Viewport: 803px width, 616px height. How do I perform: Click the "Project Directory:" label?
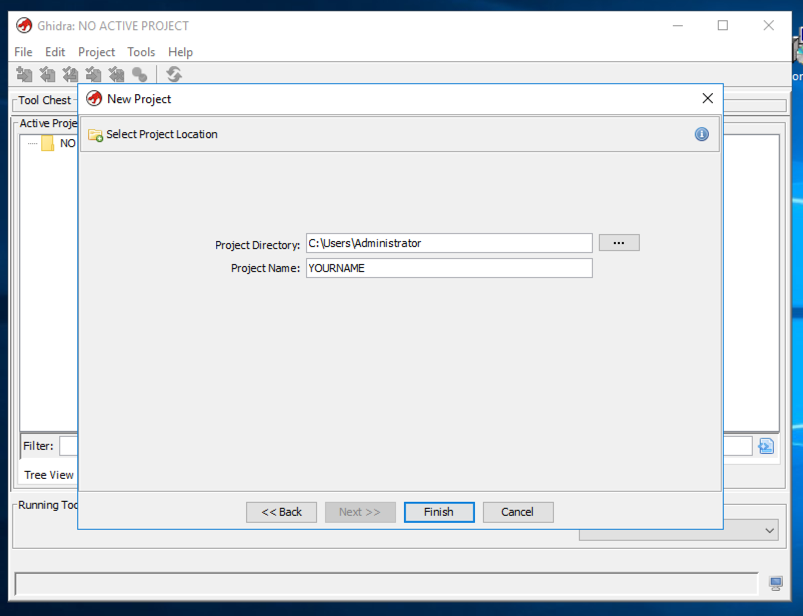[x=257, y=245]
